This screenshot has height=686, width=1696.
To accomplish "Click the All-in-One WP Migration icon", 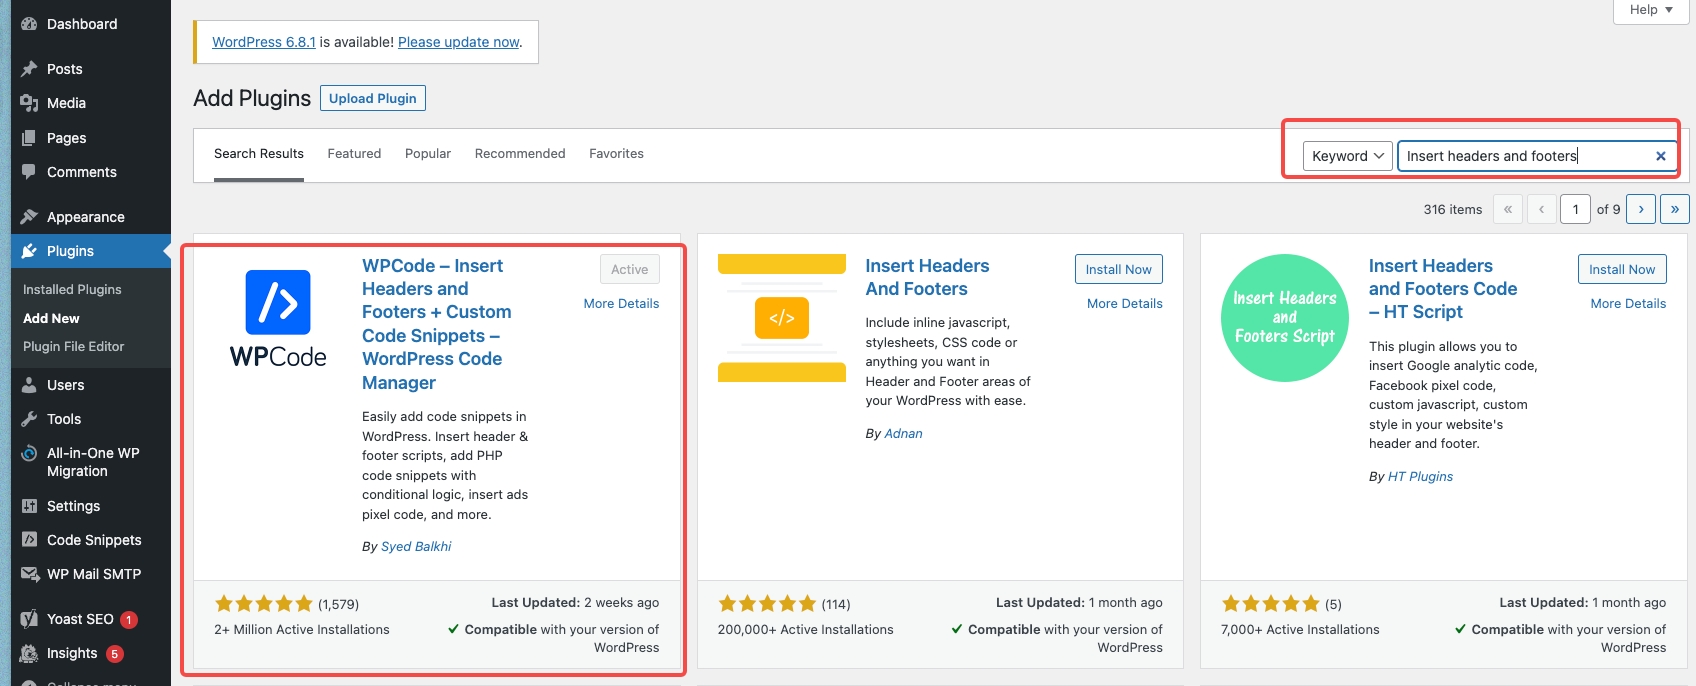I will coord(29,454).
